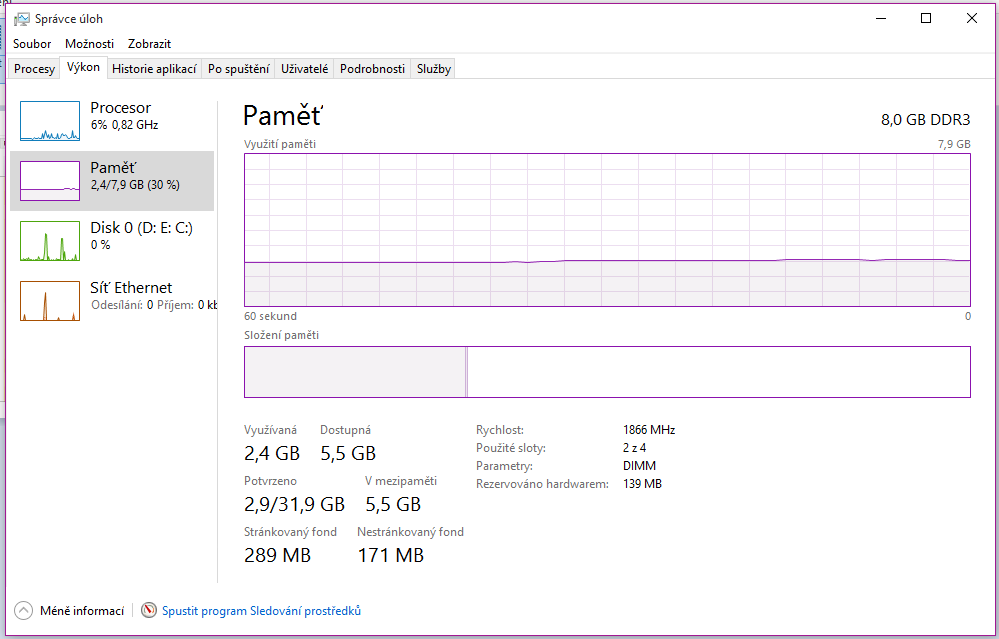
Task: Switch to the Procesy tab
Action: click(35, 69)
